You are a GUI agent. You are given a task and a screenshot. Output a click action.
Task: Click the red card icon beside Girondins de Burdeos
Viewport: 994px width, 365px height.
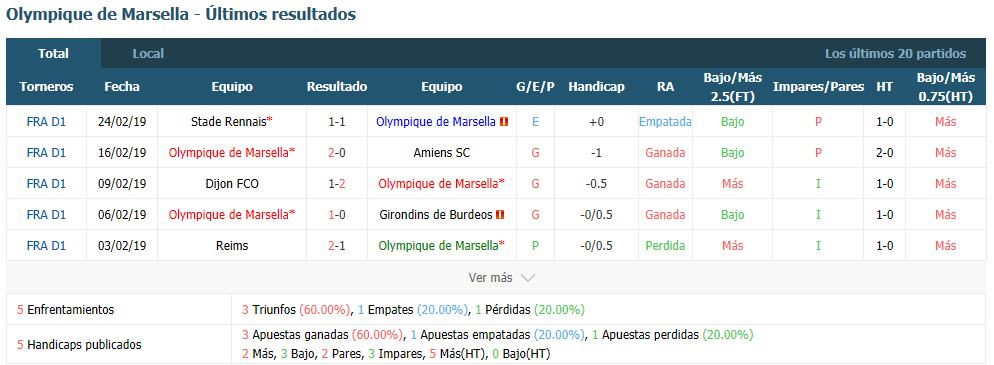[x=500, y=215]
